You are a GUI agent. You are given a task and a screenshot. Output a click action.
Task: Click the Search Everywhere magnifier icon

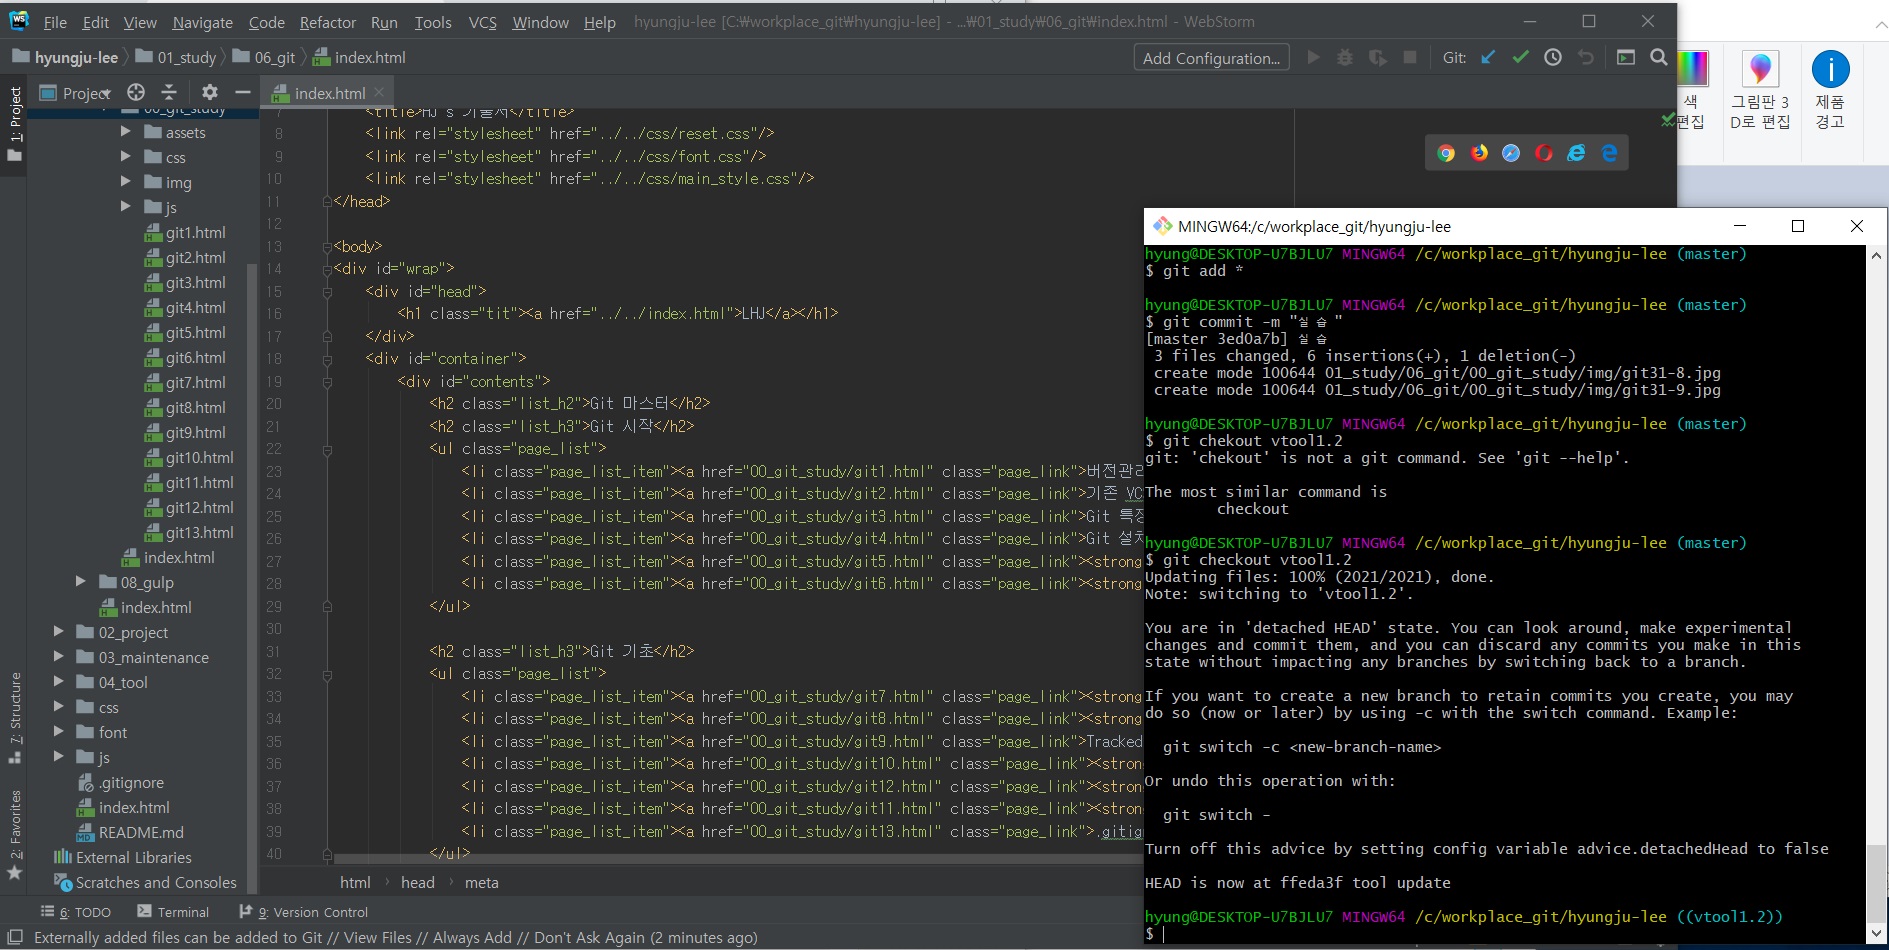(x=1658, y=58)
